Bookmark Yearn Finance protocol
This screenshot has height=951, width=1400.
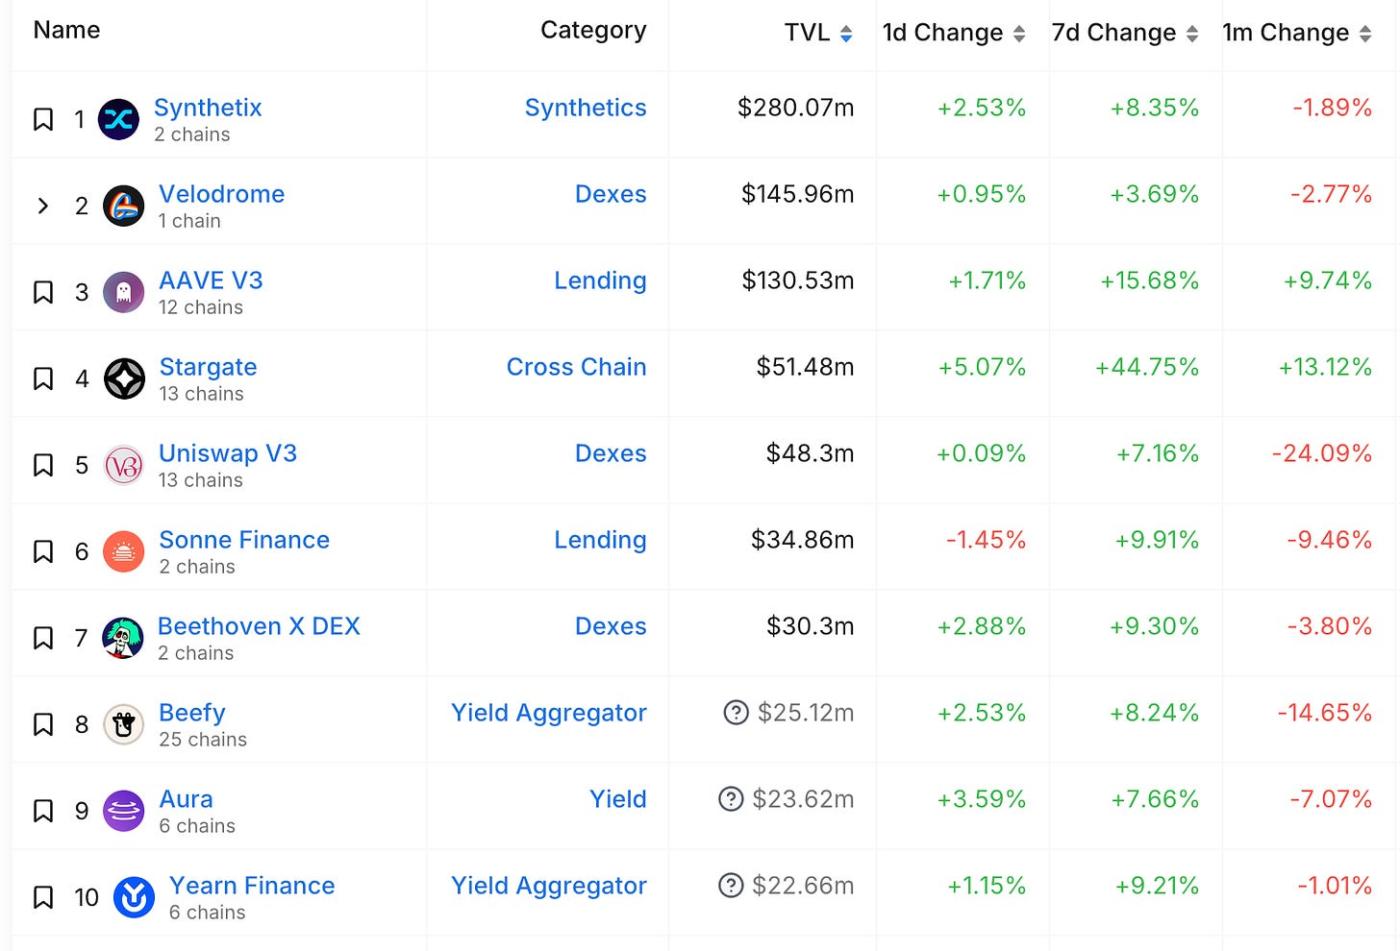(x=43, y=897)
